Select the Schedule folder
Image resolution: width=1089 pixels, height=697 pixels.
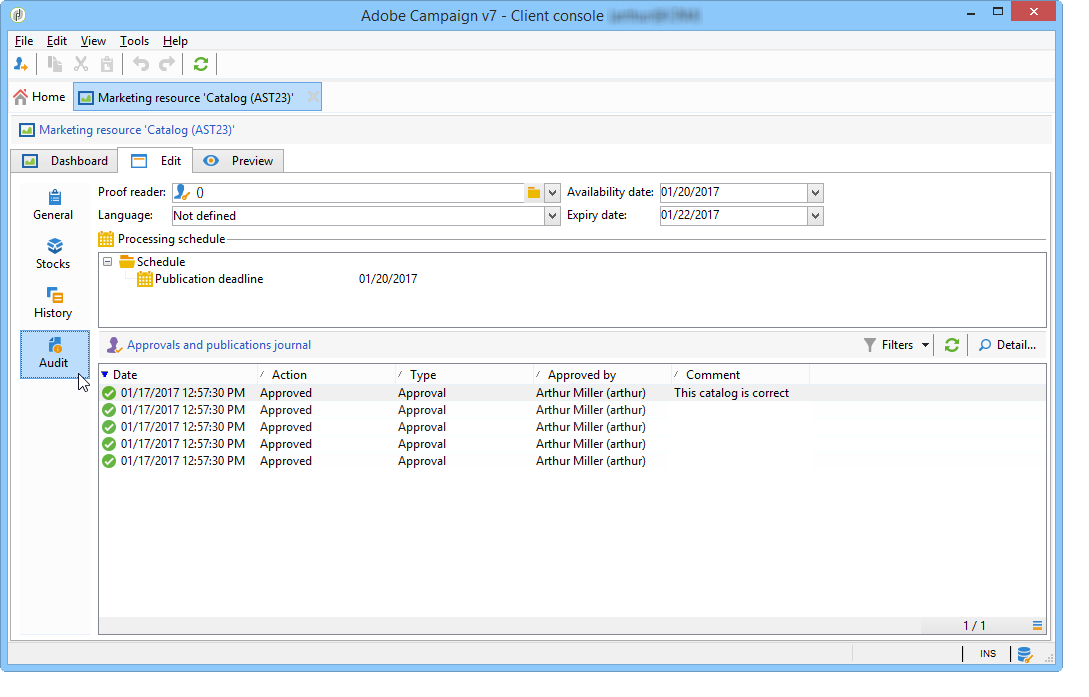pos(153,262)
